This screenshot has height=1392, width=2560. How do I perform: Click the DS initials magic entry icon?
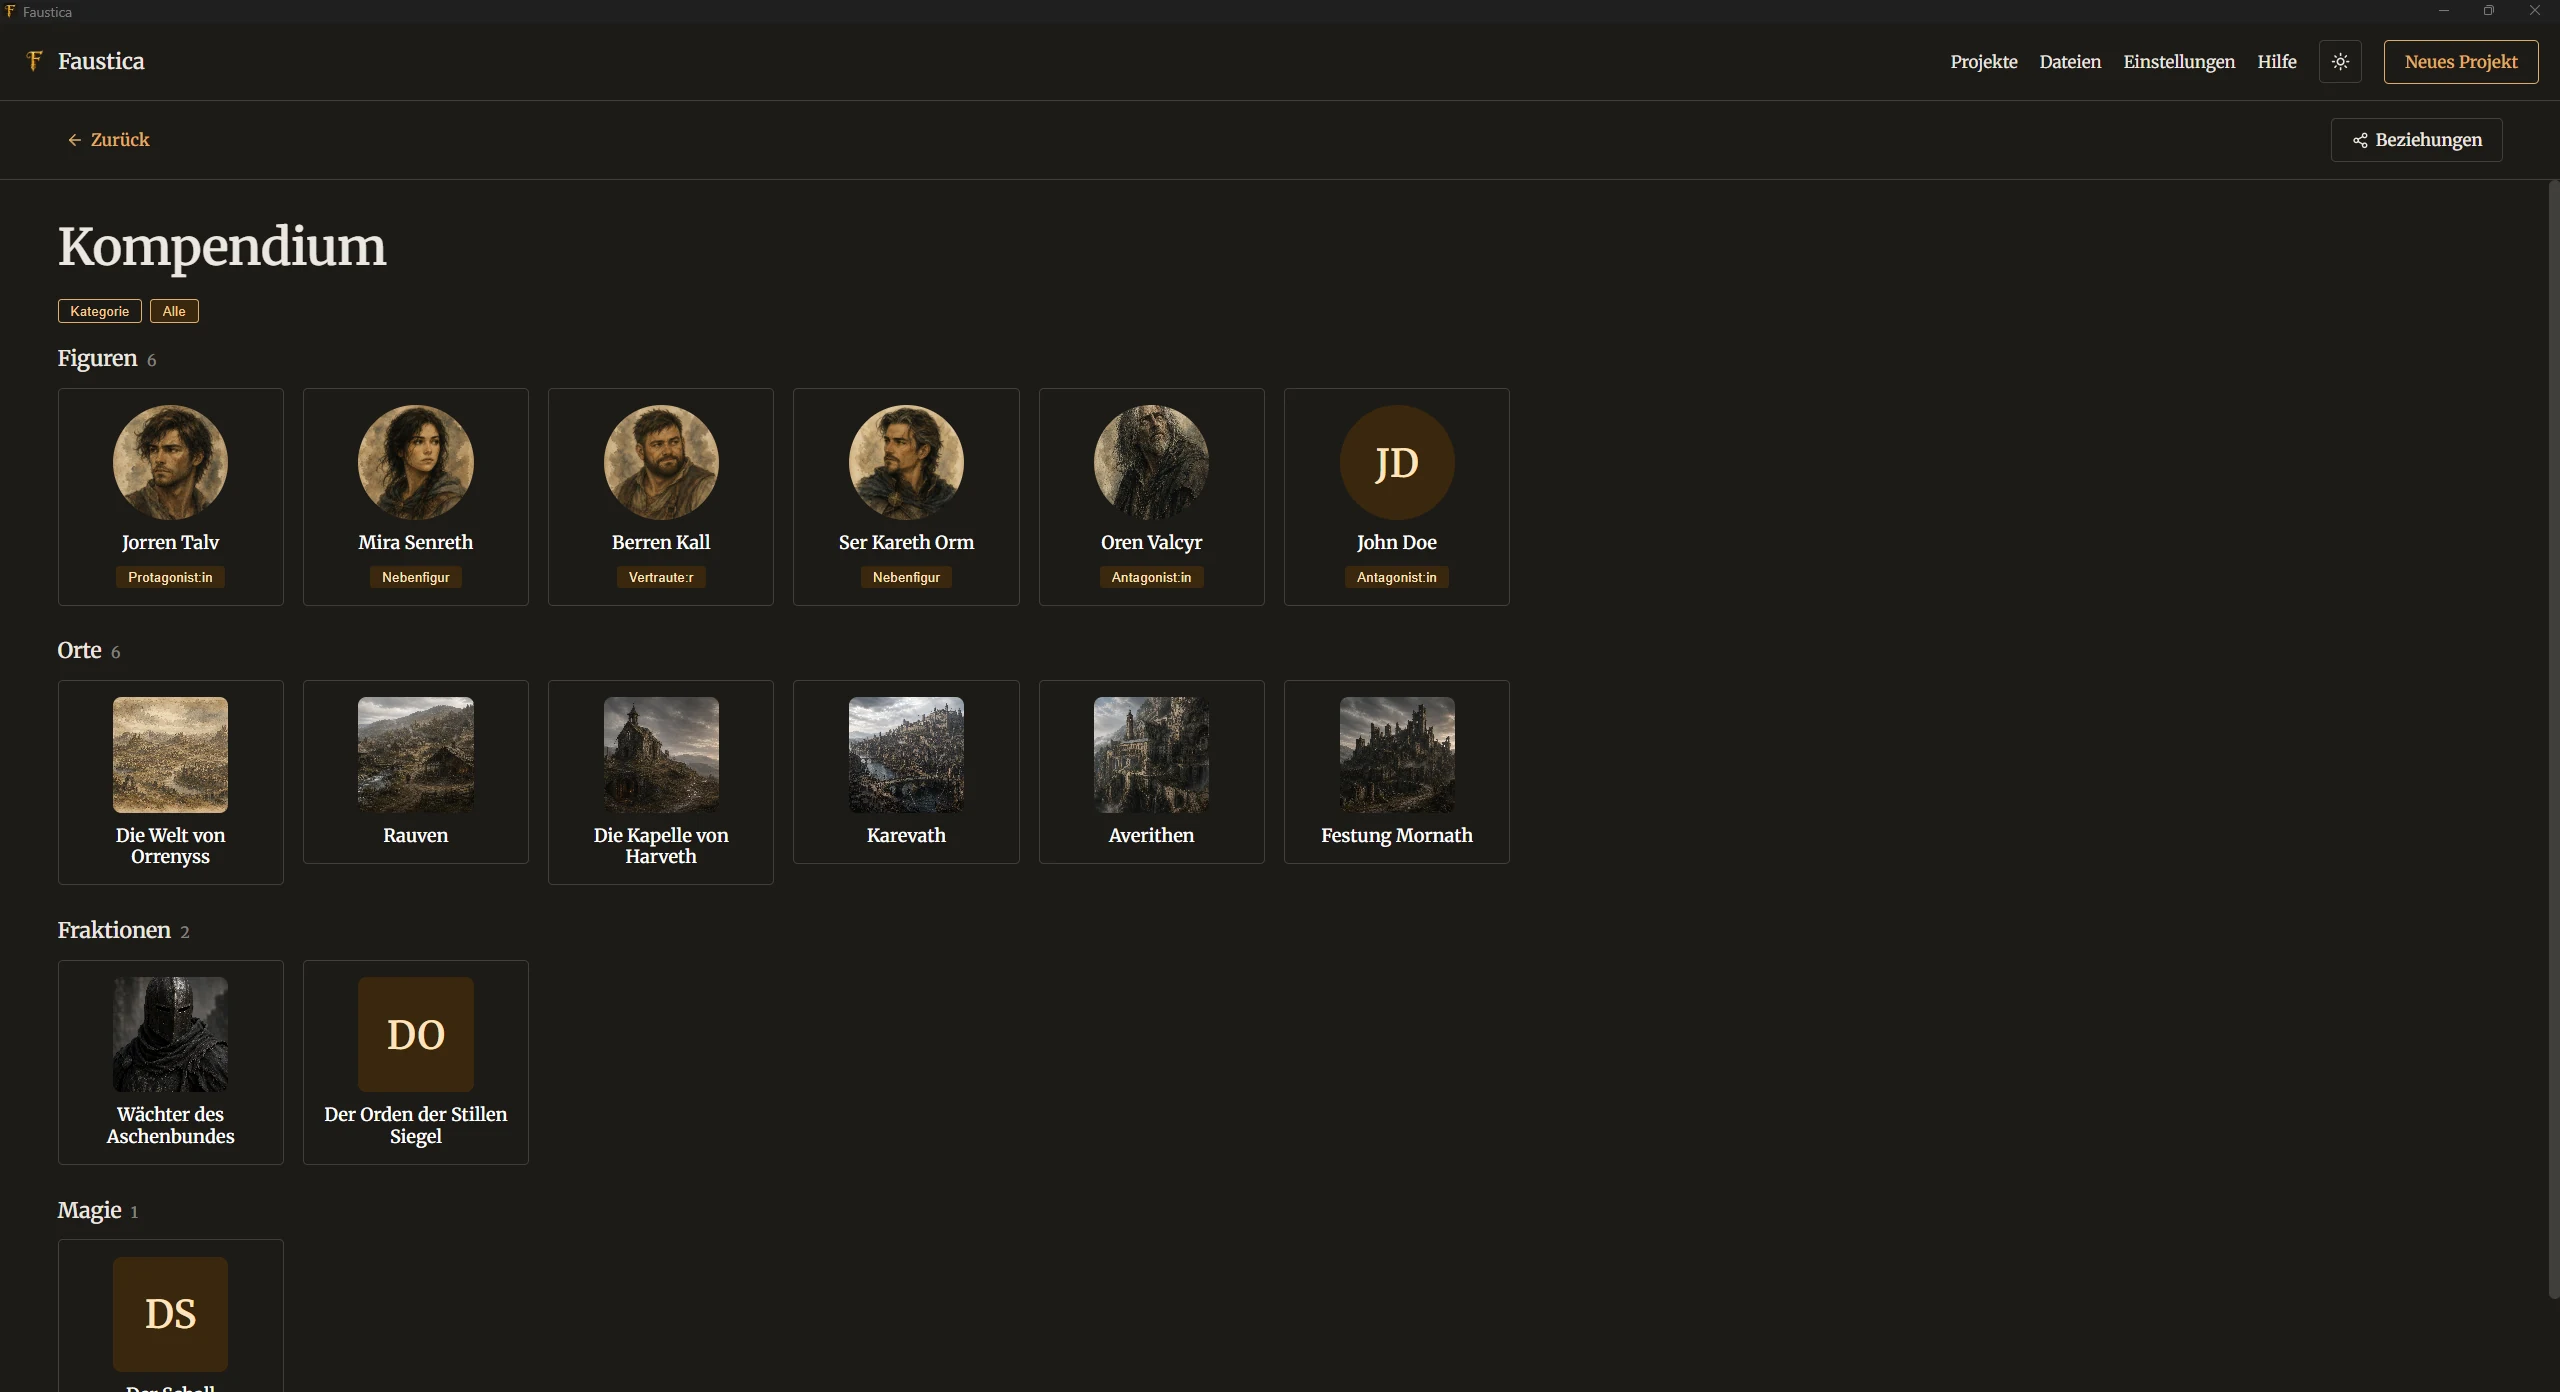pyautogui.click(x=170, y=1314)
